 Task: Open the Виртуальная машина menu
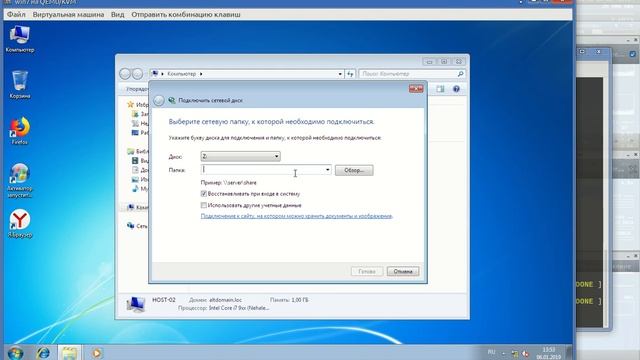pos(68,14)
